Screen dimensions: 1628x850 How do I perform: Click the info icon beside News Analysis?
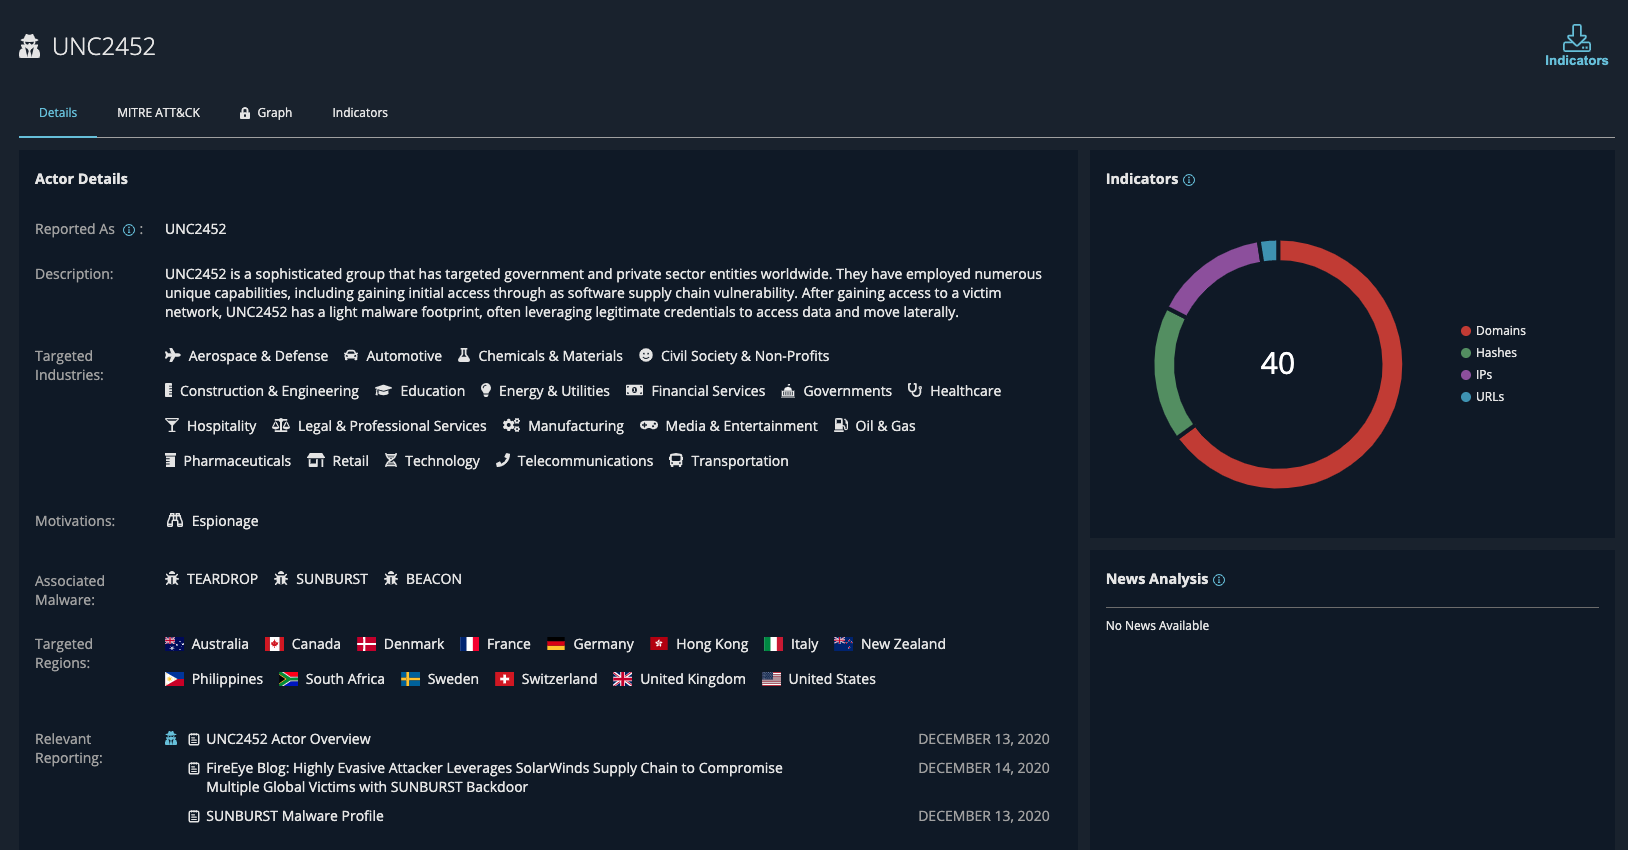[1219, 580]
